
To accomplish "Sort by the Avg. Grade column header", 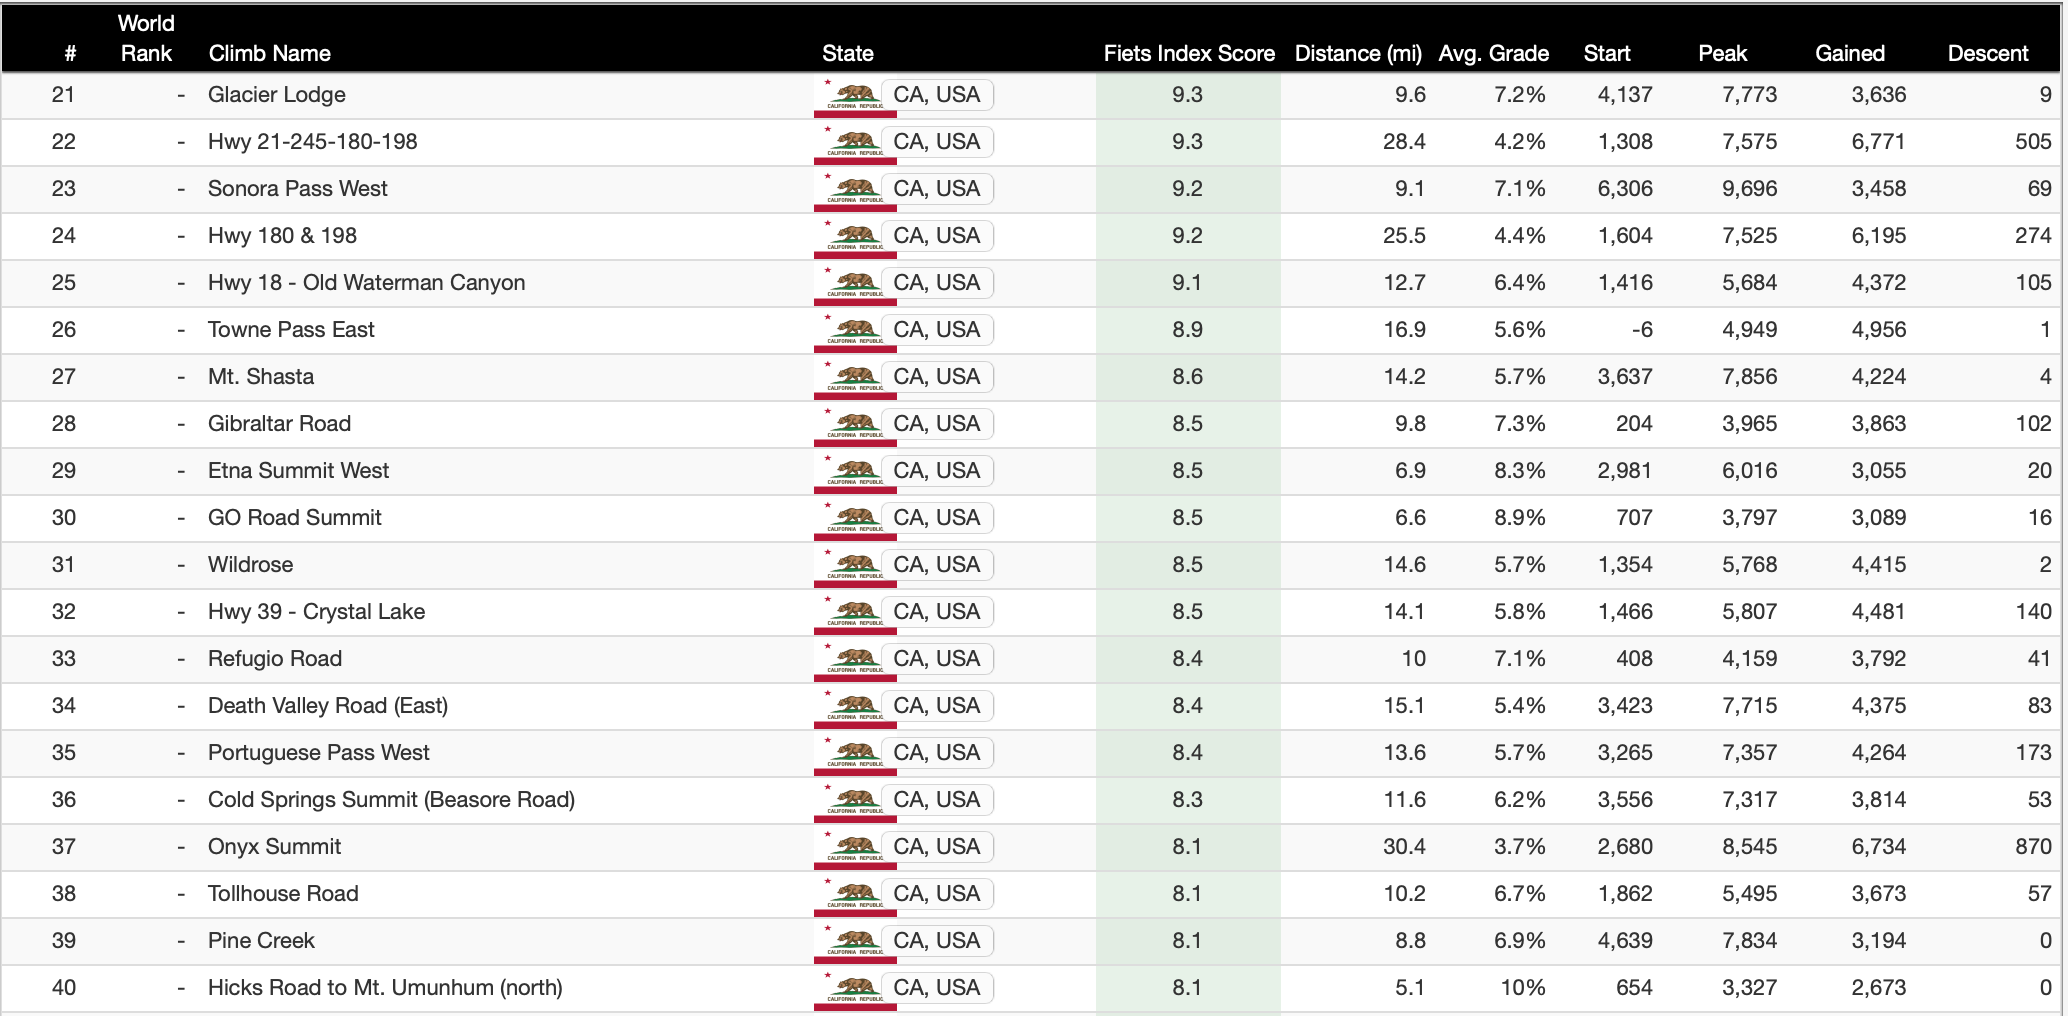I will pyautogui.click(x=1493, y=54).
